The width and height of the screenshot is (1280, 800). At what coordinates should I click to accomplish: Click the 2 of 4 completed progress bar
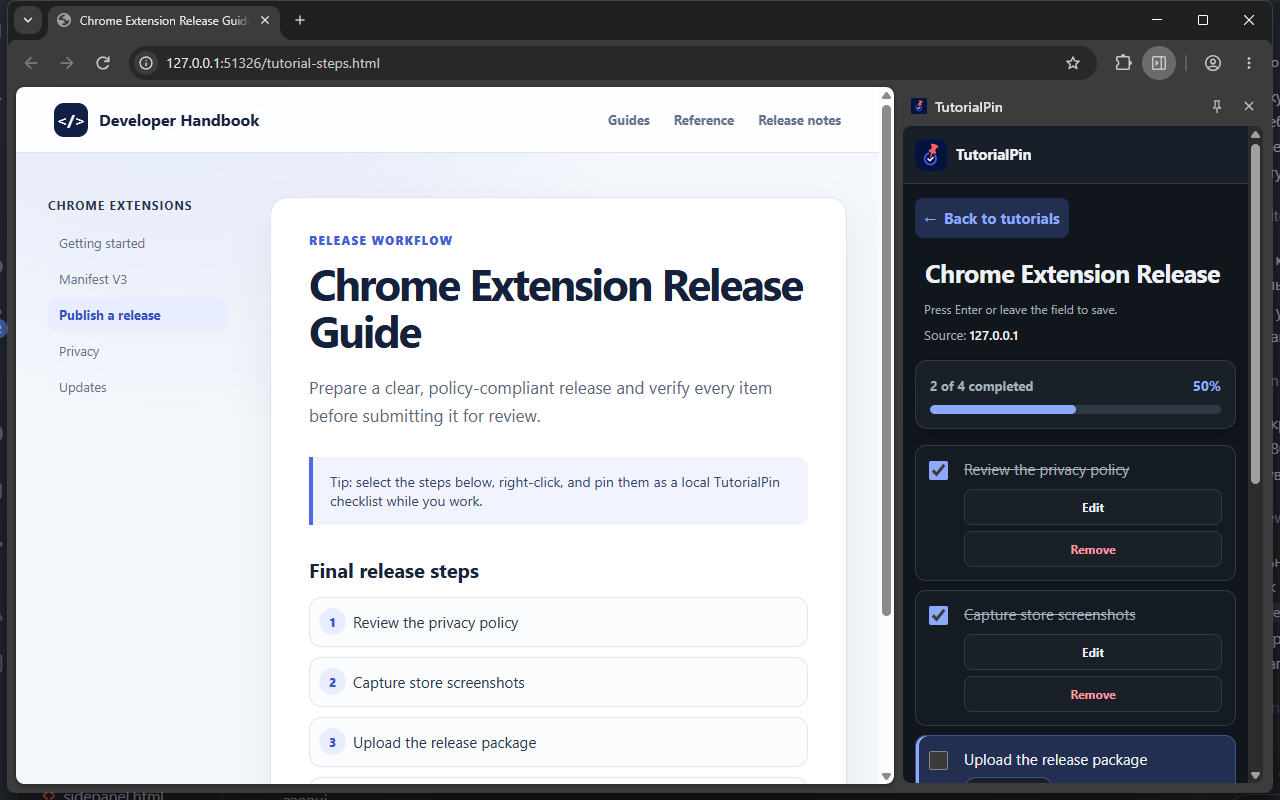click(x=1075, y=409)
